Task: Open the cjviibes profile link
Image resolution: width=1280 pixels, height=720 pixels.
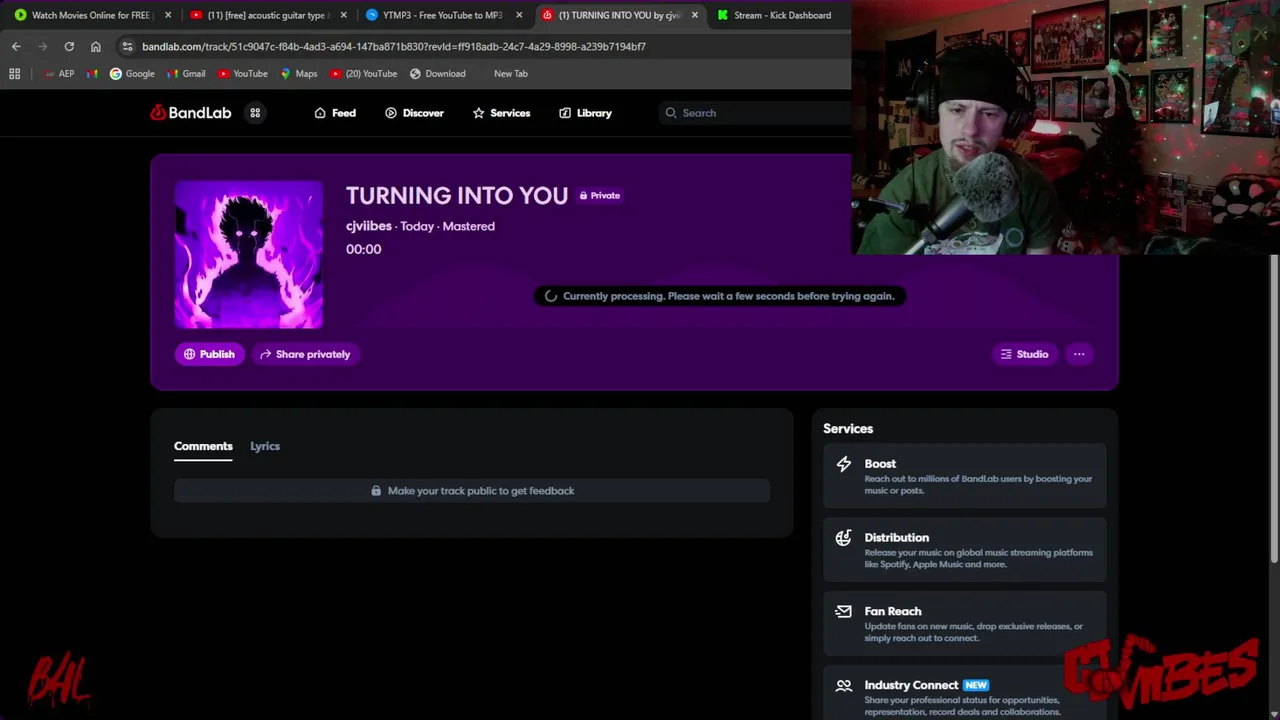Action: (369, 226)
